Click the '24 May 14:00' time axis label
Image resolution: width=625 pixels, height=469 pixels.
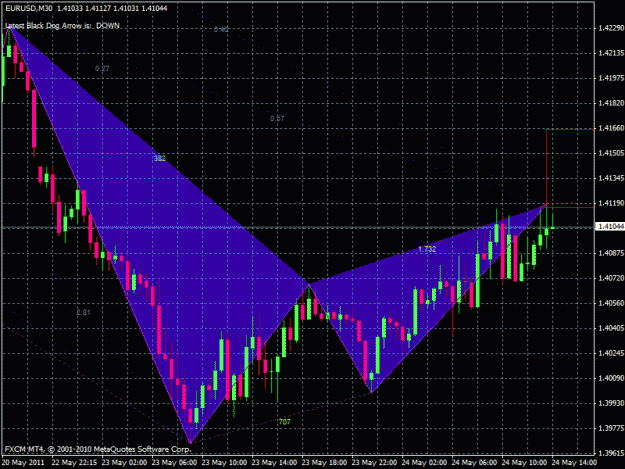tap(574, 463)
